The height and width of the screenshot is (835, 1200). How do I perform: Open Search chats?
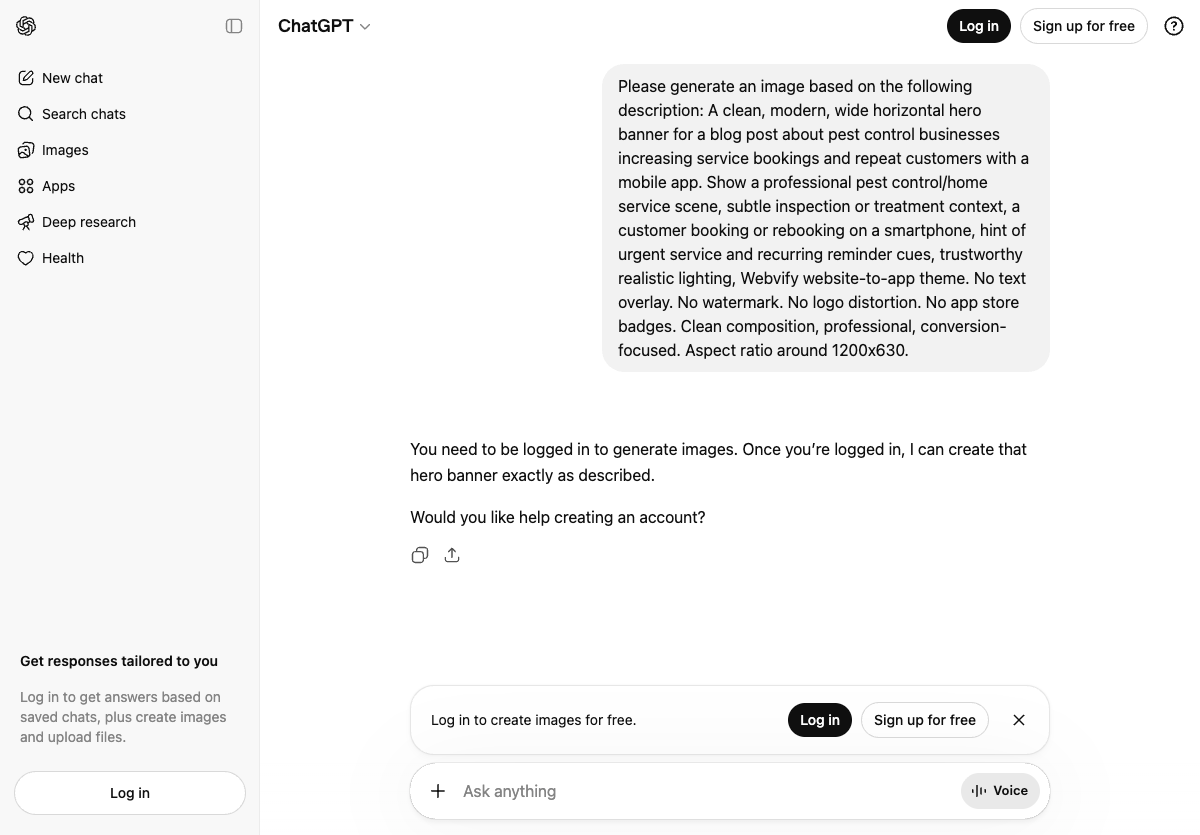(x=83, y=114)
